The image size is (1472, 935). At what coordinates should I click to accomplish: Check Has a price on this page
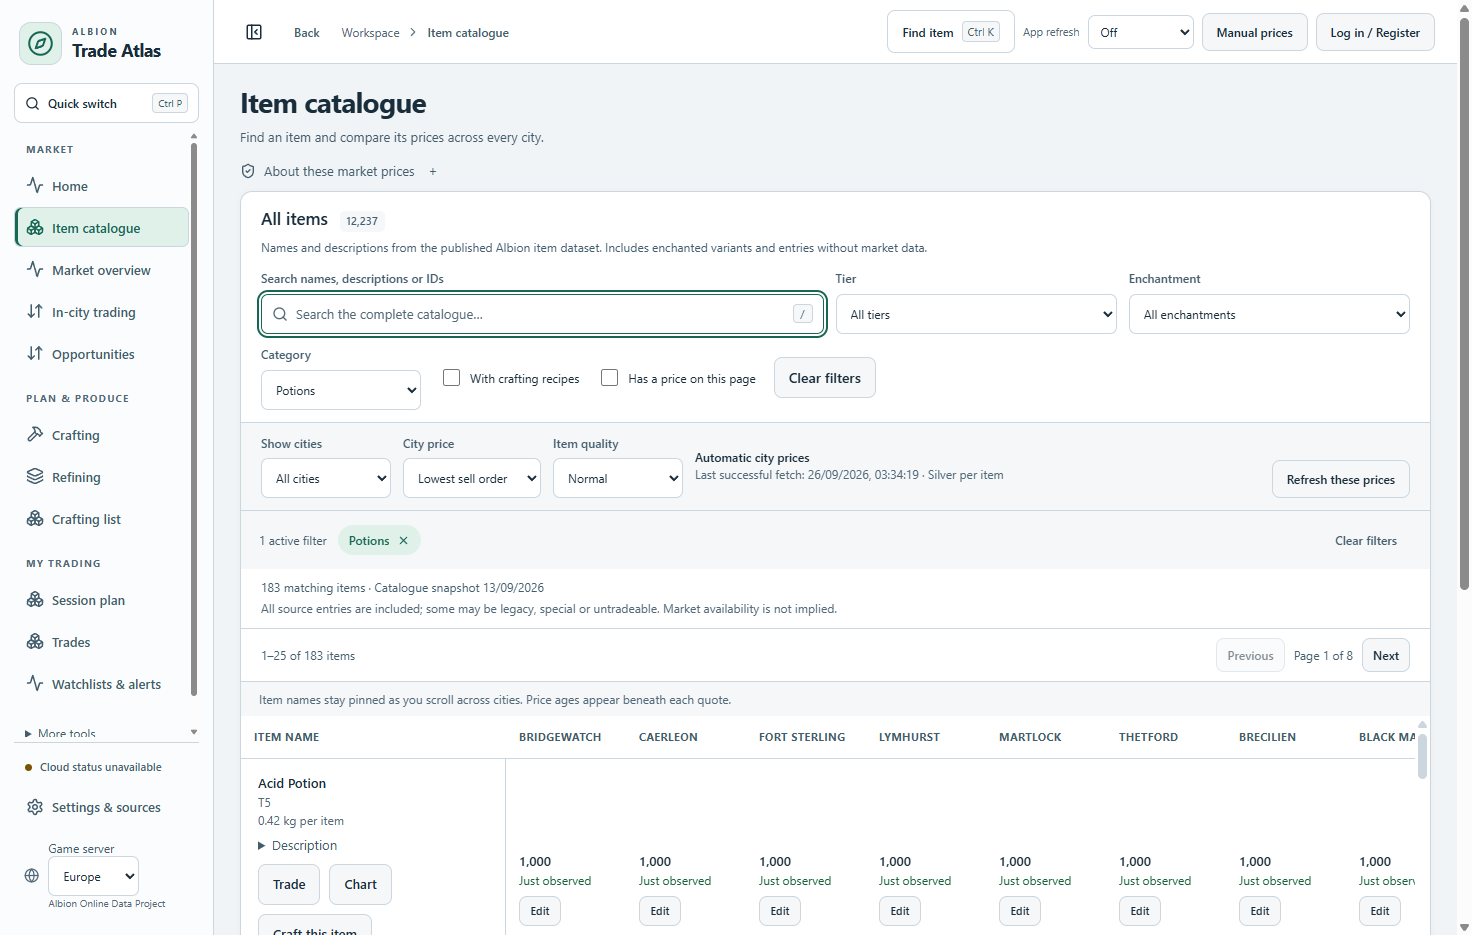(610, 377)
